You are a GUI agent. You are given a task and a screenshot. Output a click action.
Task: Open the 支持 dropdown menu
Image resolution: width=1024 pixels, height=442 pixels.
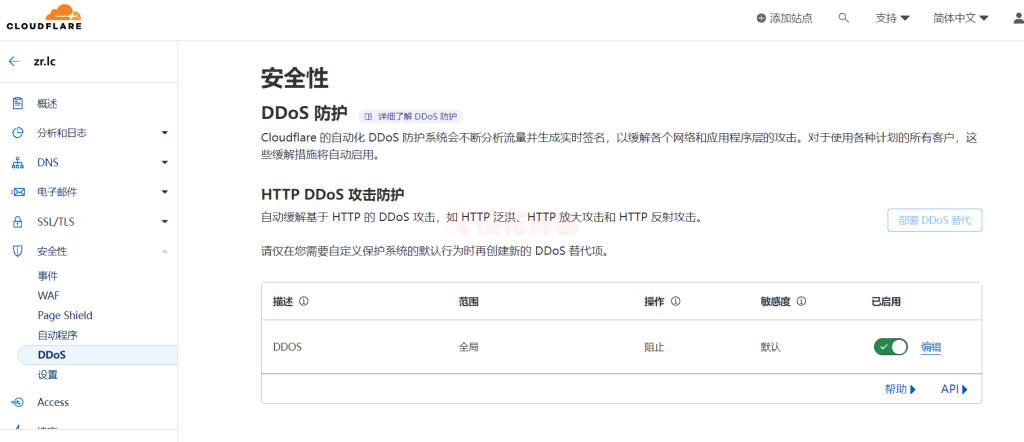pos(892,18)
